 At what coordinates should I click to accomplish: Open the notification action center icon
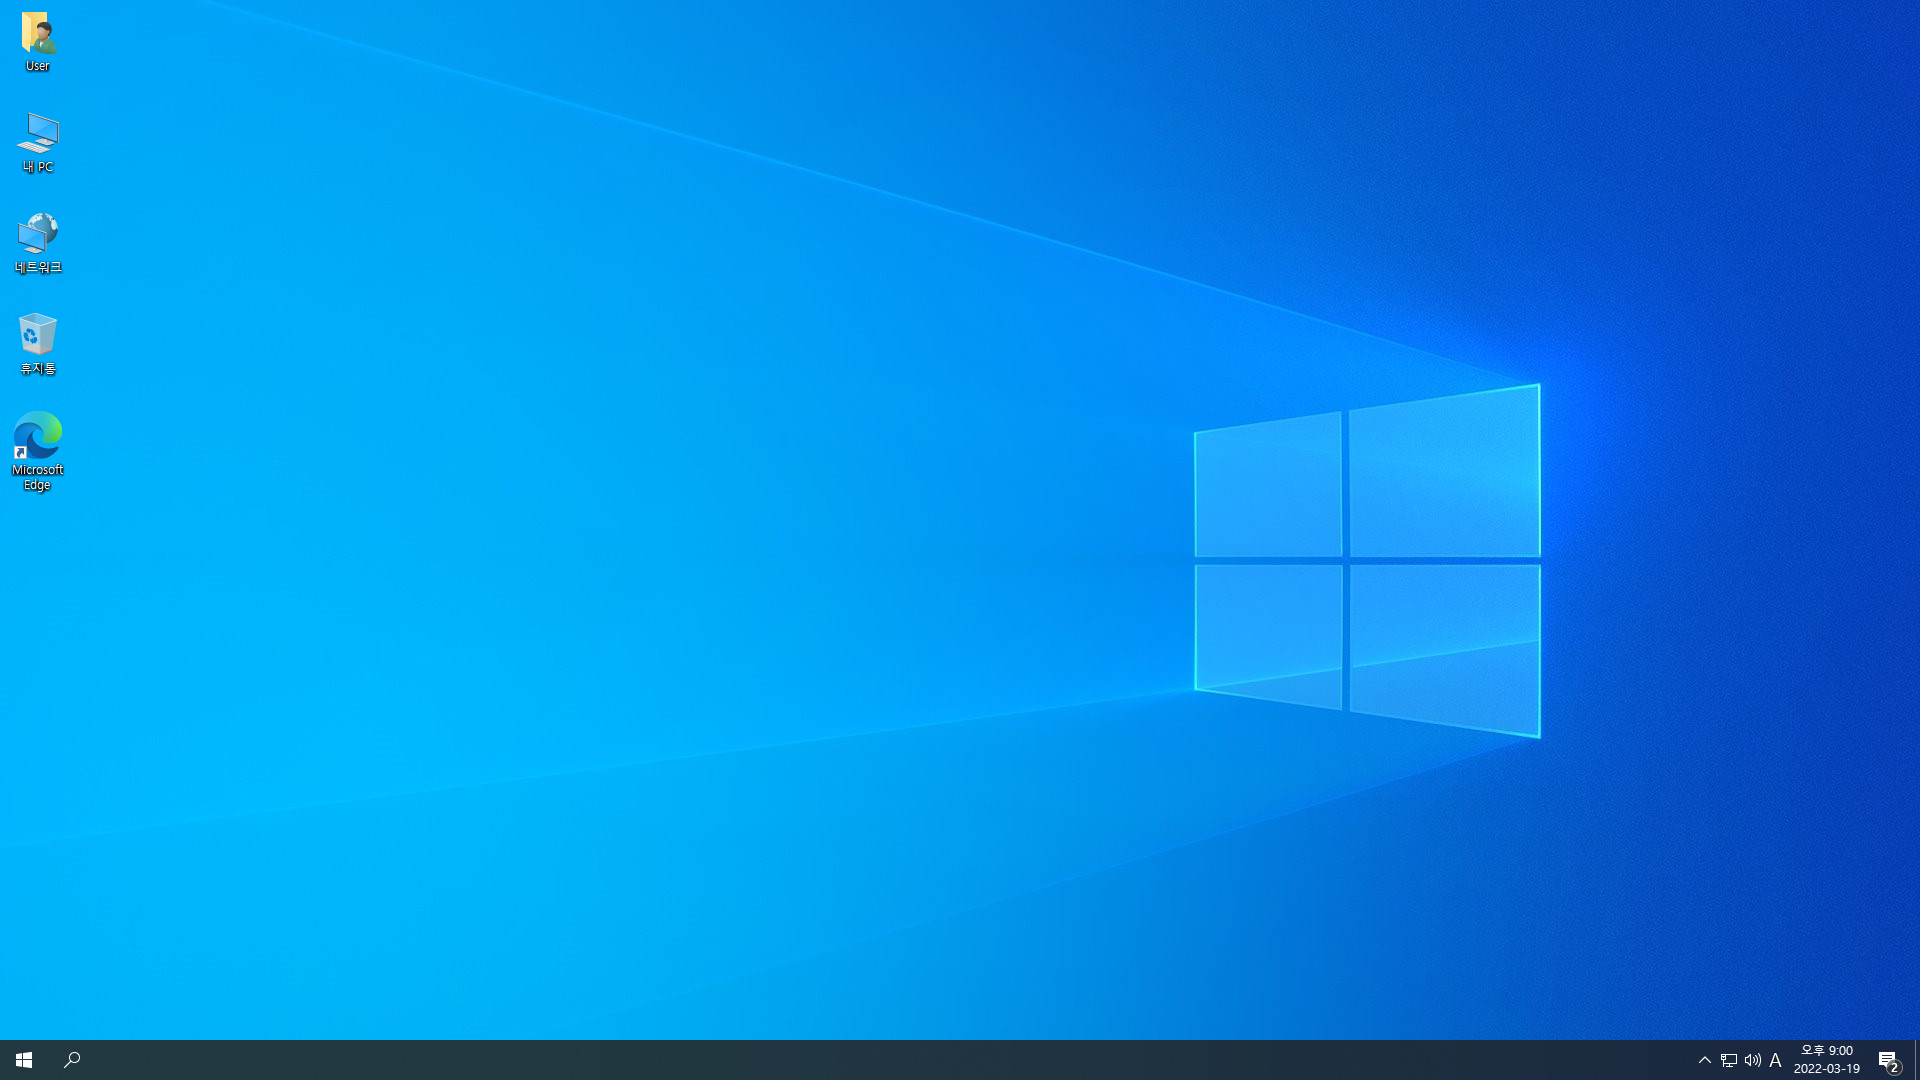1889,1060
